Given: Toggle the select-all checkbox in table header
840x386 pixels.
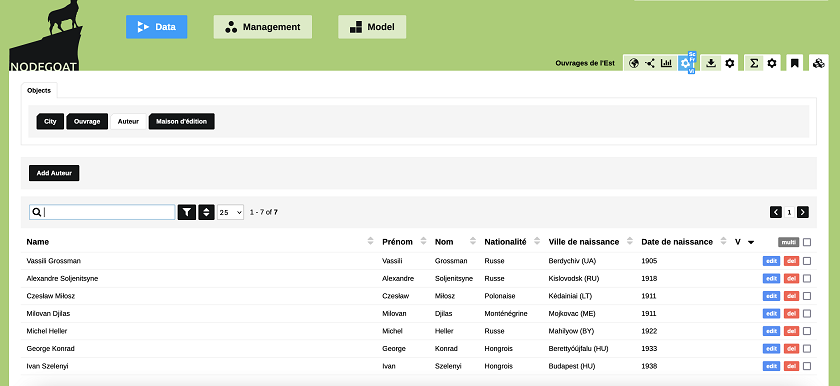Looking at the screenshot, I should click(x=807, y=243).
